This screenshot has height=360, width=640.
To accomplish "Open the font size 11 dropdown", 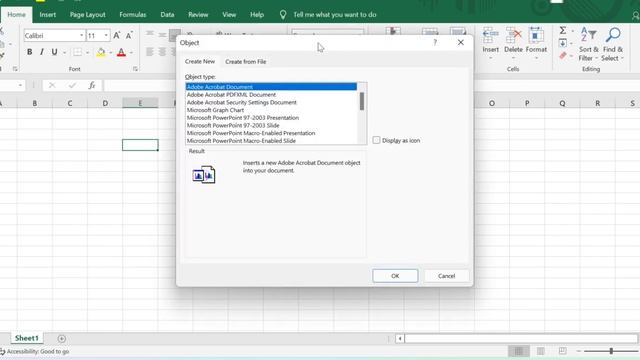I will pos(106,36).
